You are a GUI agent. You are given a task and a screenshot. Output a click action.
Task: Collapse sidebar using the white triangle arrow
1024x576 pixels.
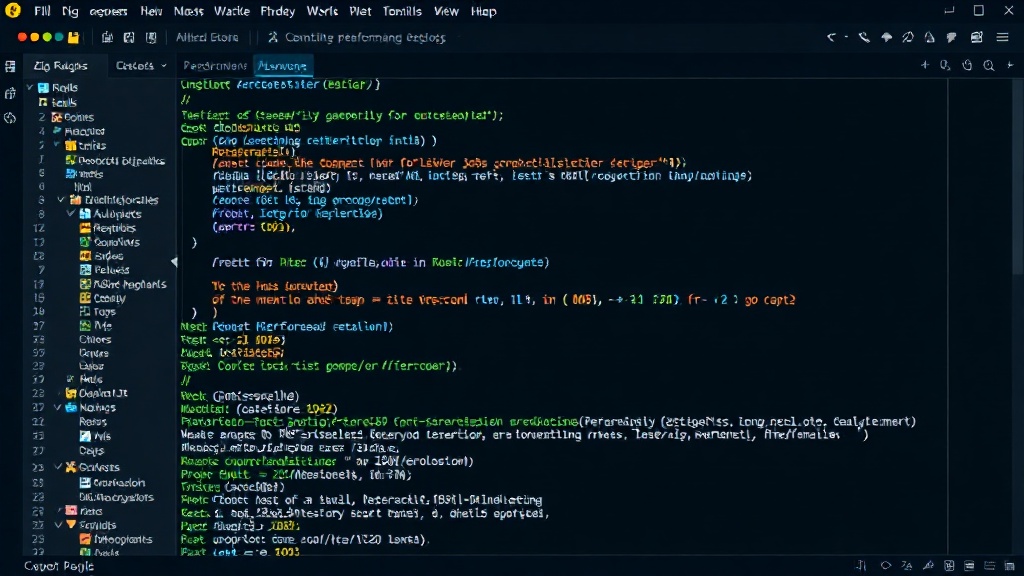[174, 261]
